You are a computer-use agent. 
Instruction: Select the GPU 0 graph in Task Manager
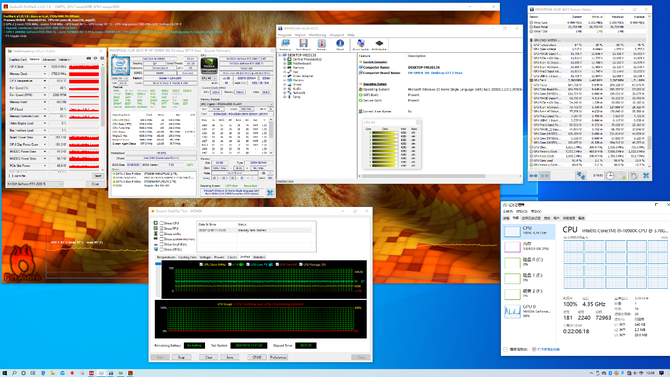512,311
